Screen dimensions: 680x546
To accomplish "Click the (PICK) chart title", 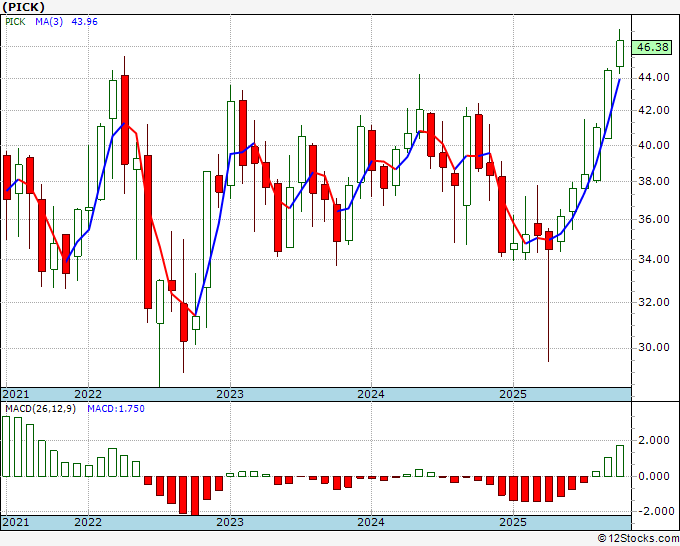I will pos(23,7).
